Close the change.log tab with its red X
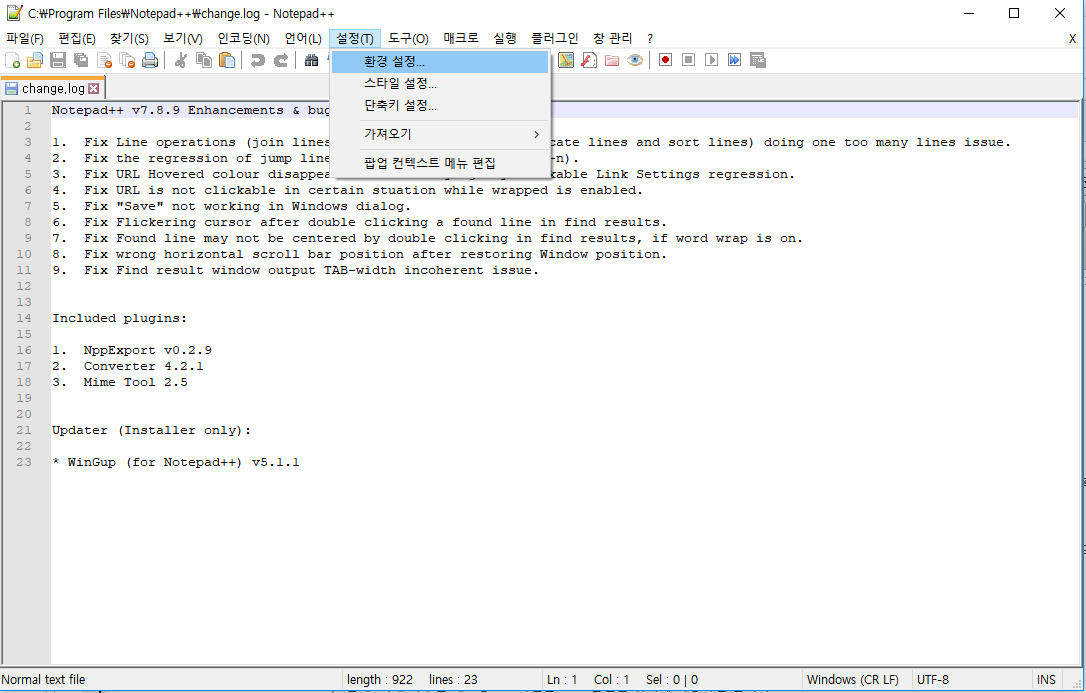 (x=94, y=89)
